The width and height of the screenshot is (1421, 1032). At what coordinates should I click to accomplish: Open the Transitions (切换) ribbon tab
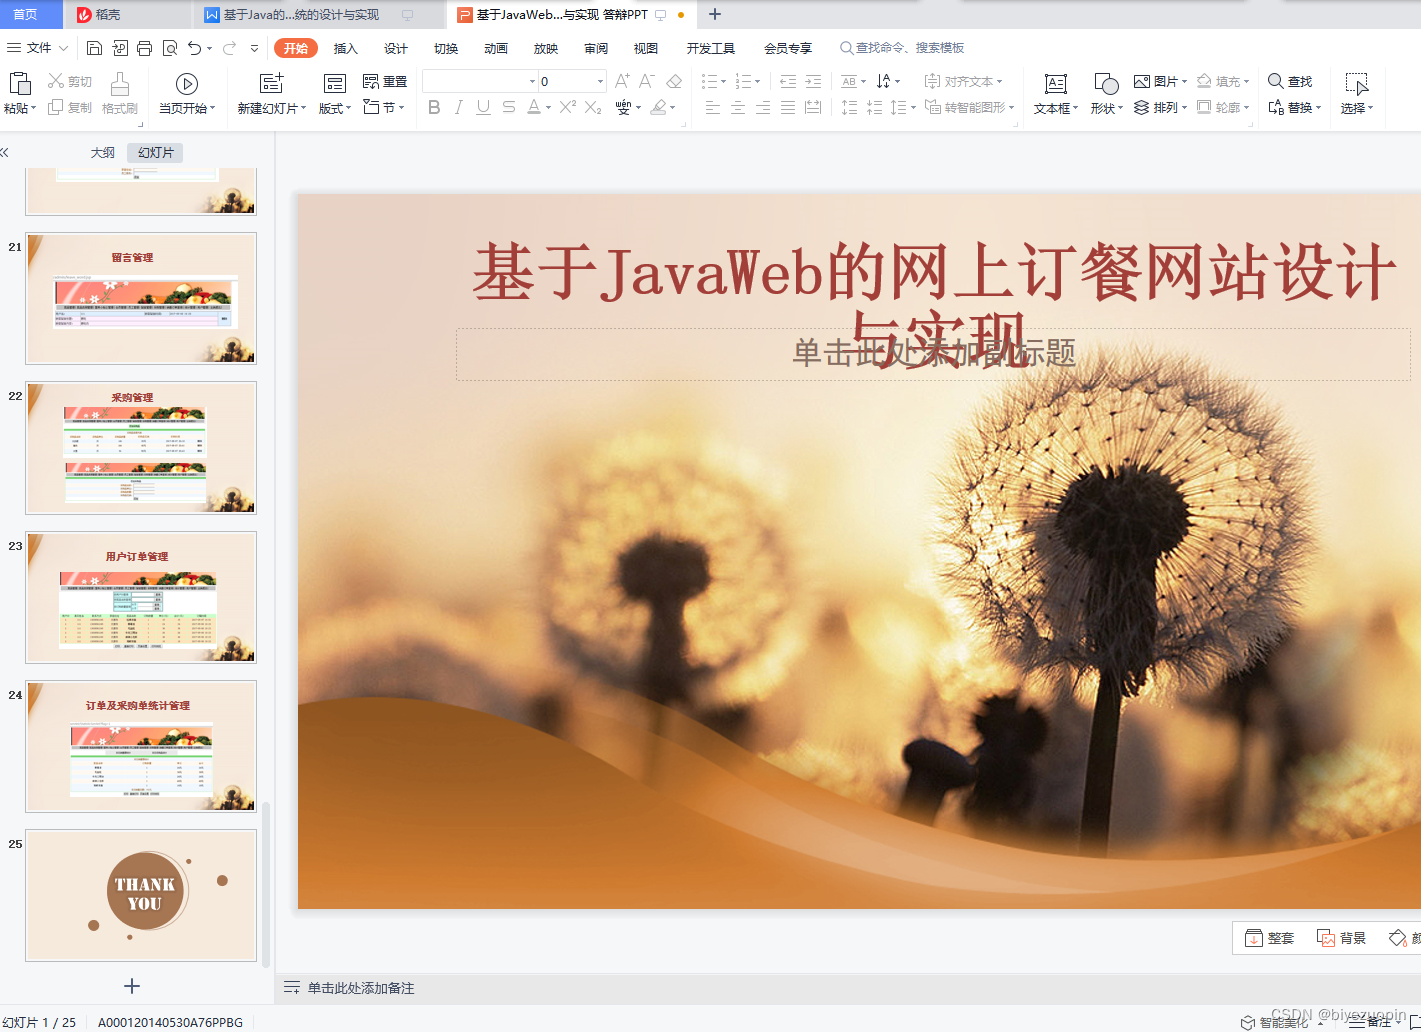click(x=446, y=48)
